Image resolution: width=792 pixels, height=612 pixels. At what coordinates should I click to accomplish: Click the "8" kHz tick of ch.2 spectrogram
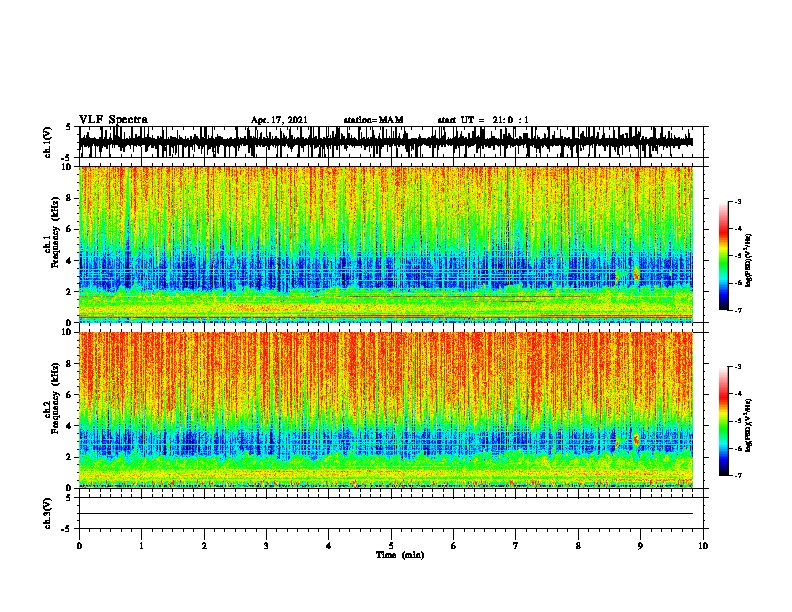tap(70, 363)
